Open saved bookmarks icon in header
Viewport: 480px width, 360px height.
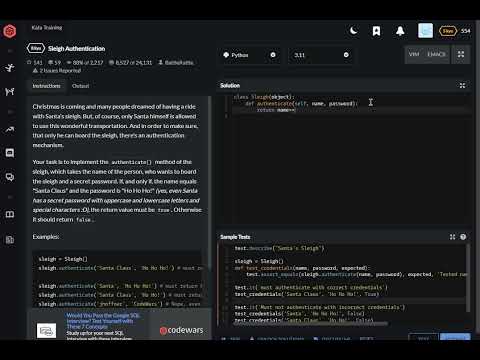[376, 31]
